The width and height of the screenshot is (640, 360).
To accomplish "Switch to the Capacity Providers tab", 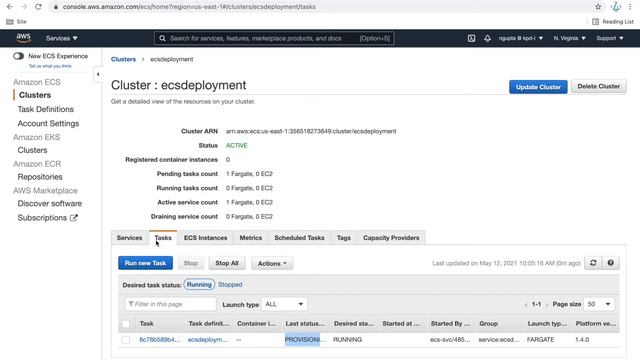I will (391, 238).
